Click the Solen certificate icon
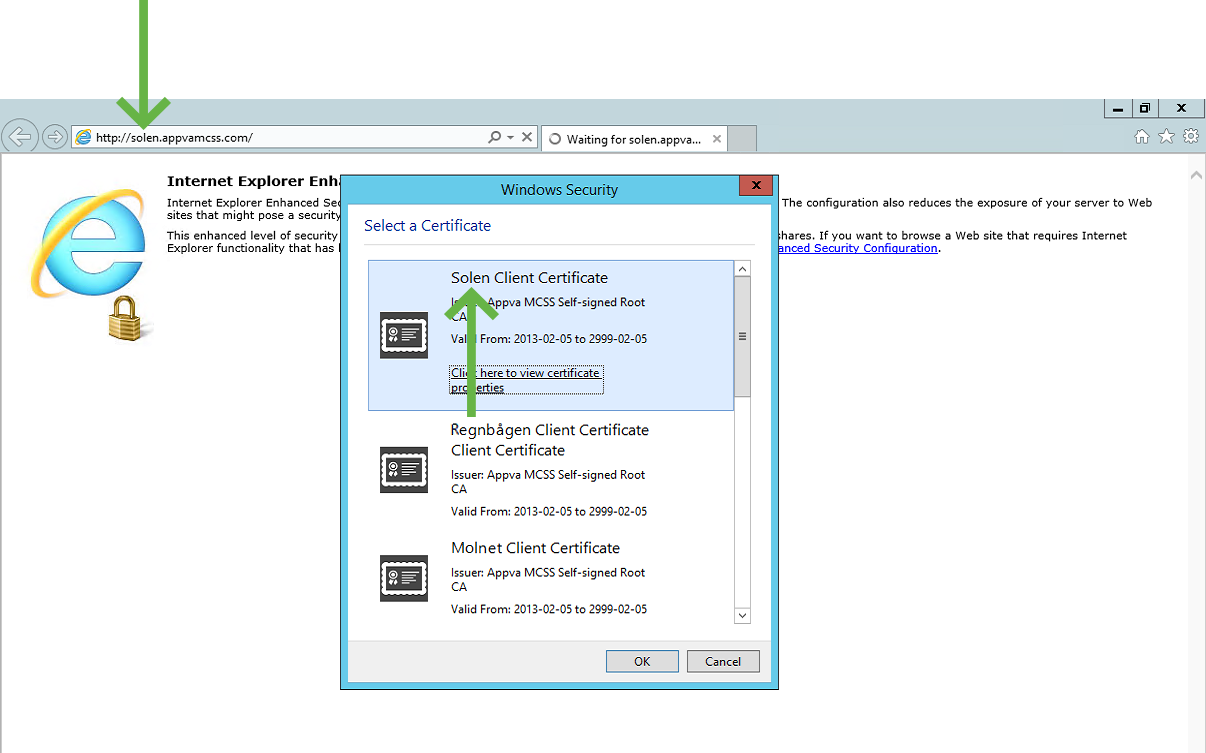This screenshot has height=753, width=1206. pos(404,335)
